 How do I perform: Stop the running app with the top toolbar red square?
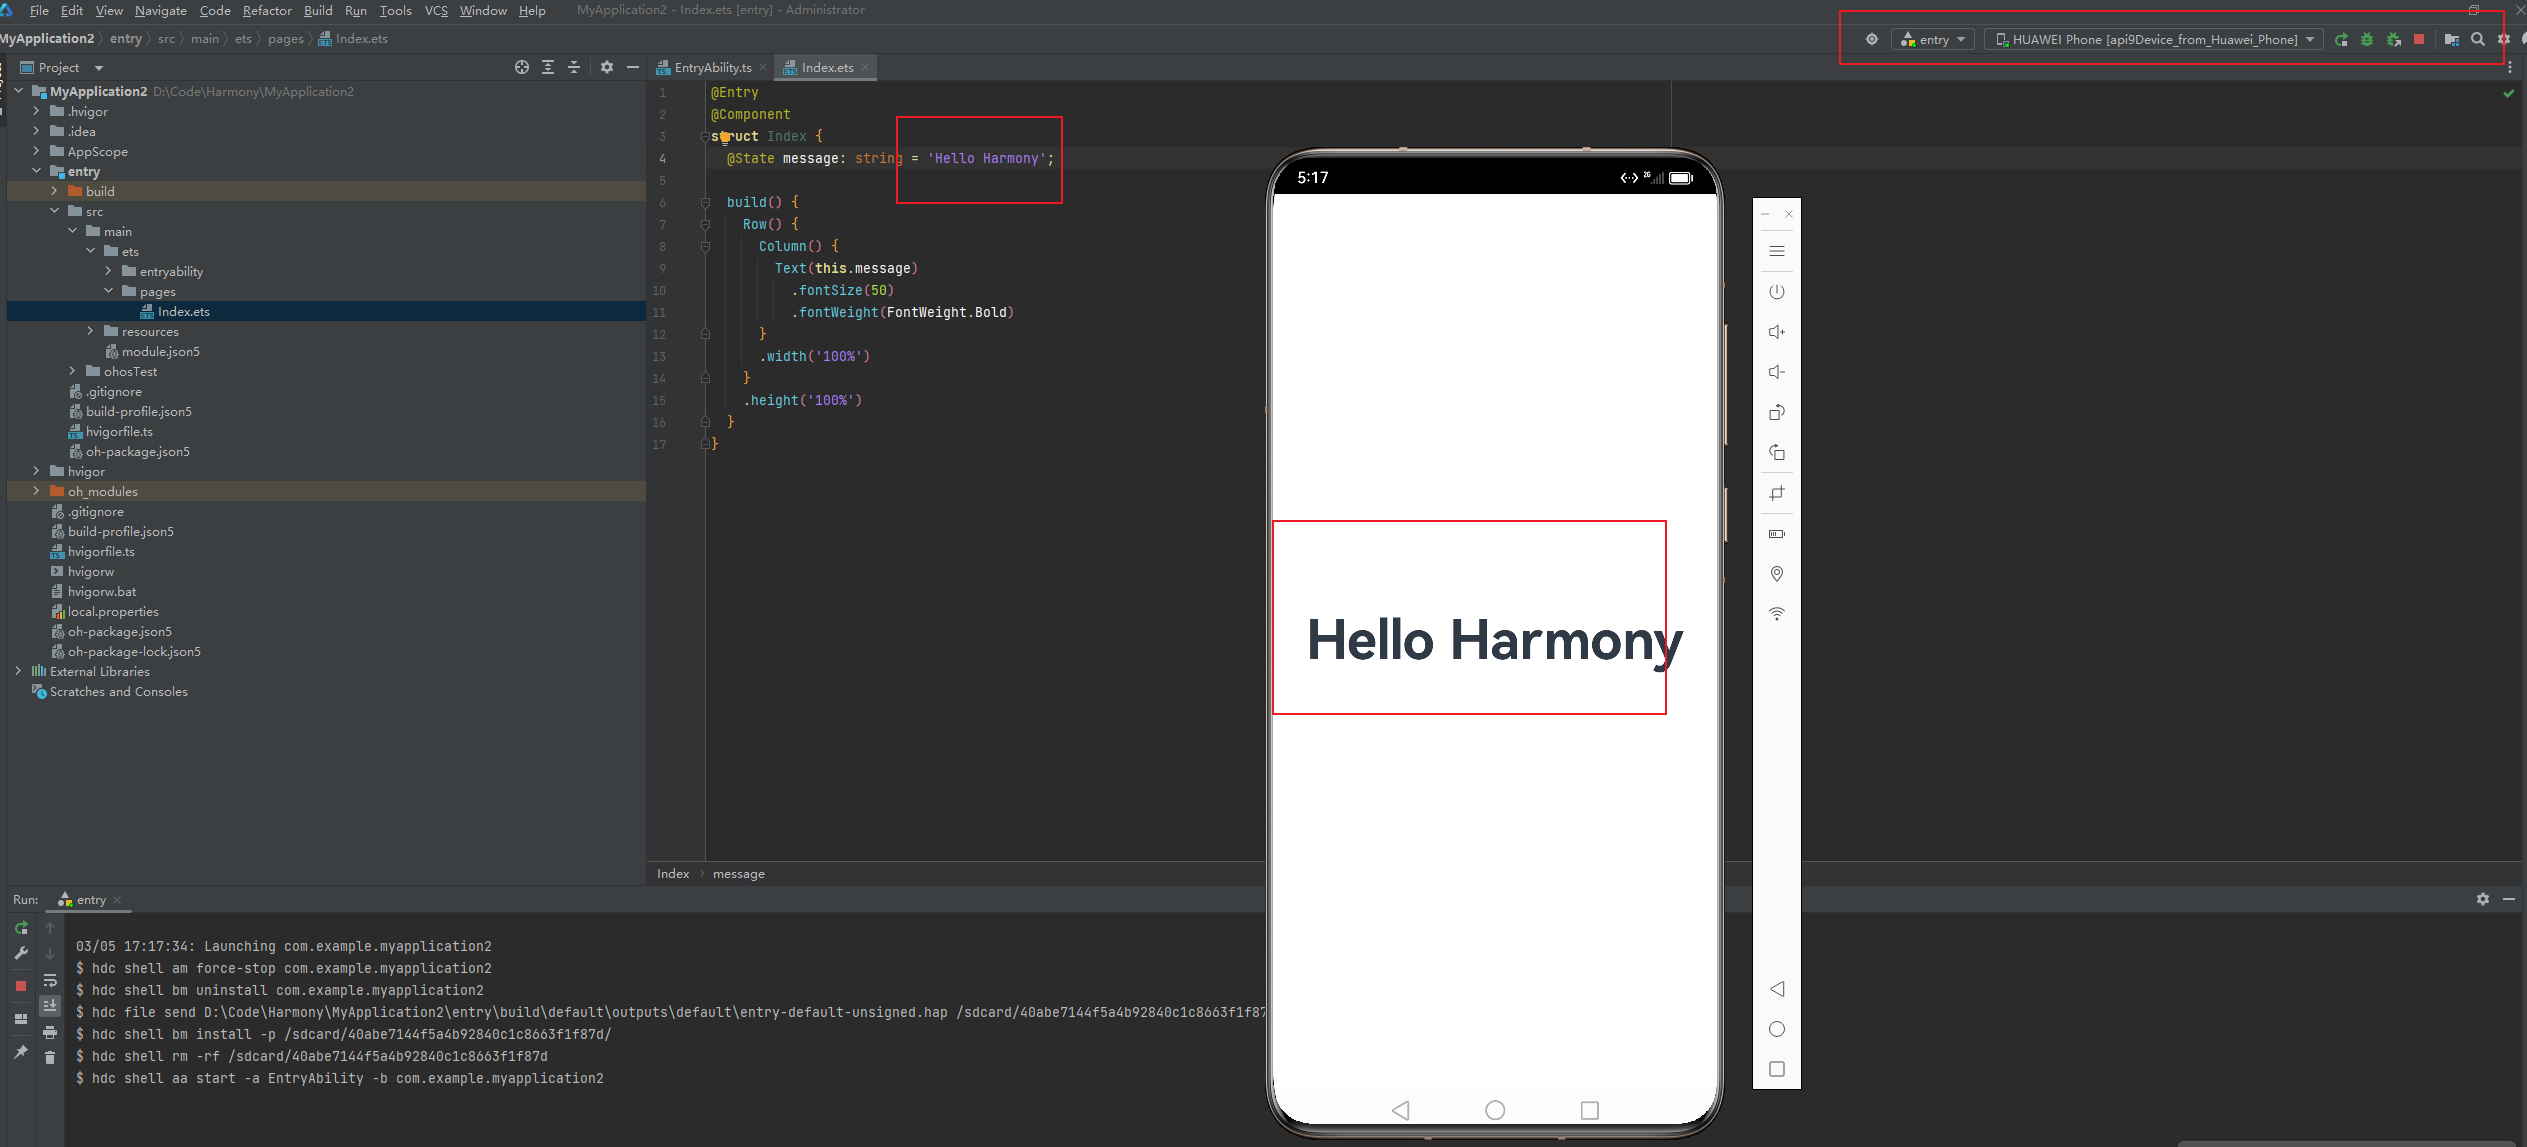point(2419,40)
